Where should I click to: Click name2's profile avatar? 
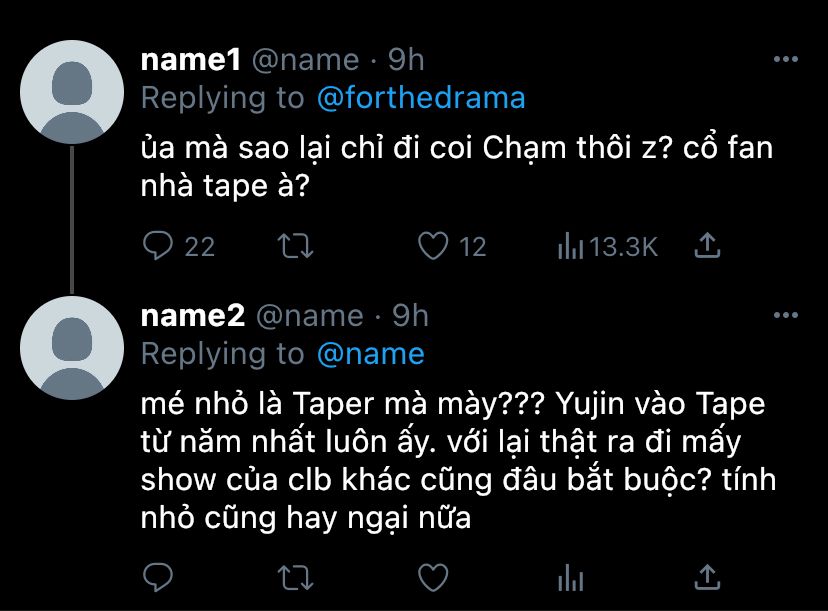pos(70,348)
